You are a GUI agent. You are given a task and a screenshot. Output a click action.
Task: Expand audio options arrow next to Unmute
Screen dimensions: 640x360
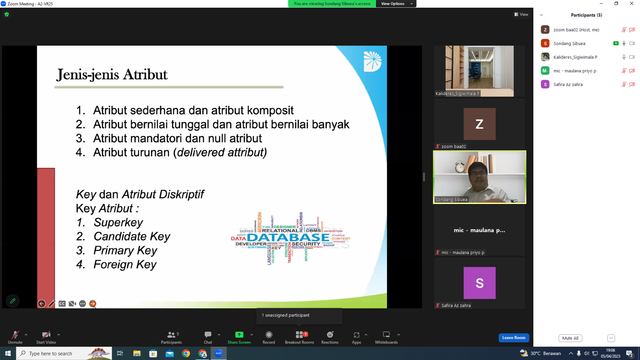26,335
